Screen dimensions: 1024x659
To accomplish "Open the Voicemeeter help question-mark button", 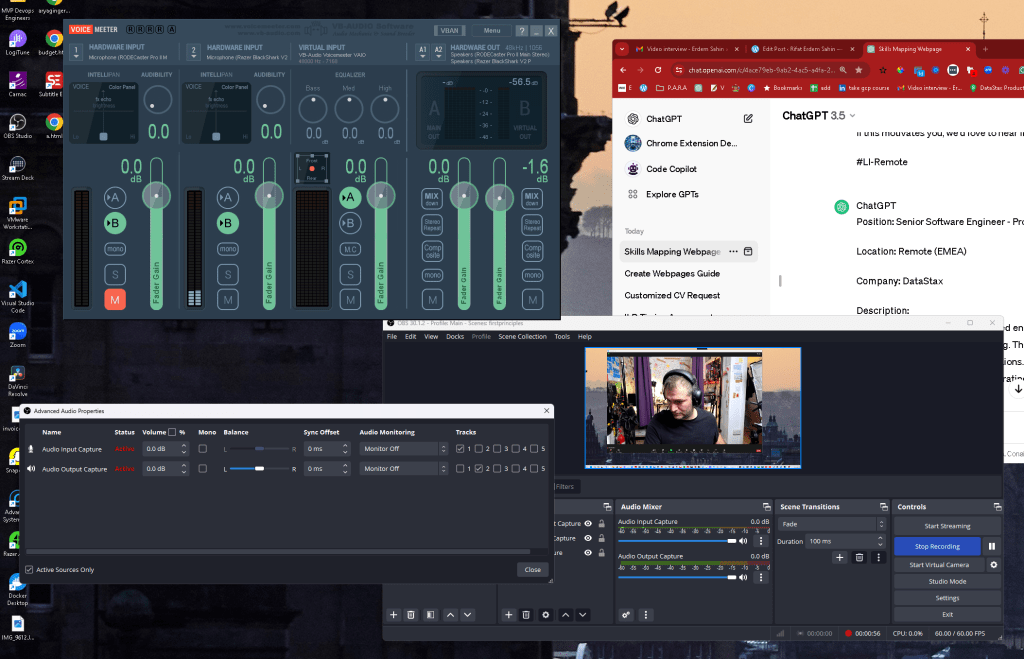I will point(521,31).
